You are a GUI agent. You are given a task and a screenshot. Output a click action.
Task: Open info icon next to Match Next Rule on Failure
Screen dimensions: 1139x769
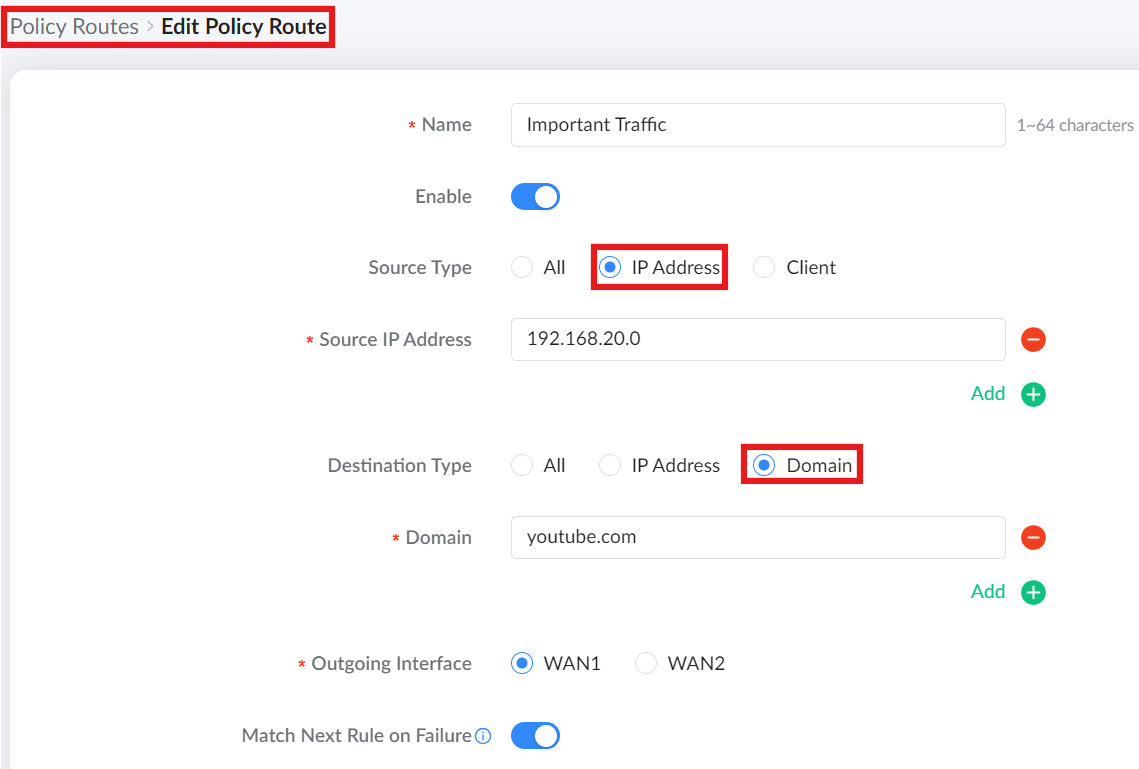point(483,736)
